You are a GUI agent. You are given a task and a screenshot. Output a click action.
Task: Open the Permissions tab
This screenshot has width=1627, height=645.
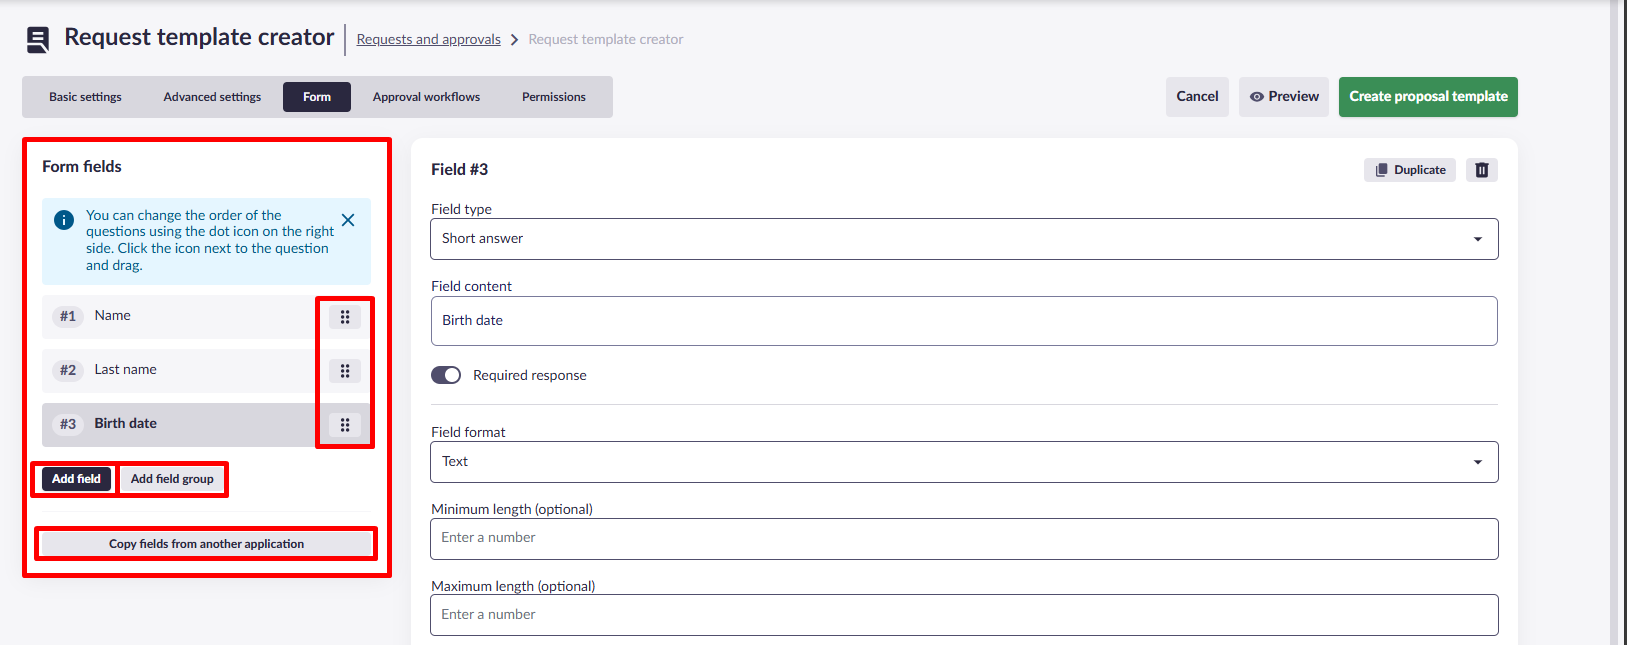[x=554, y=97]
